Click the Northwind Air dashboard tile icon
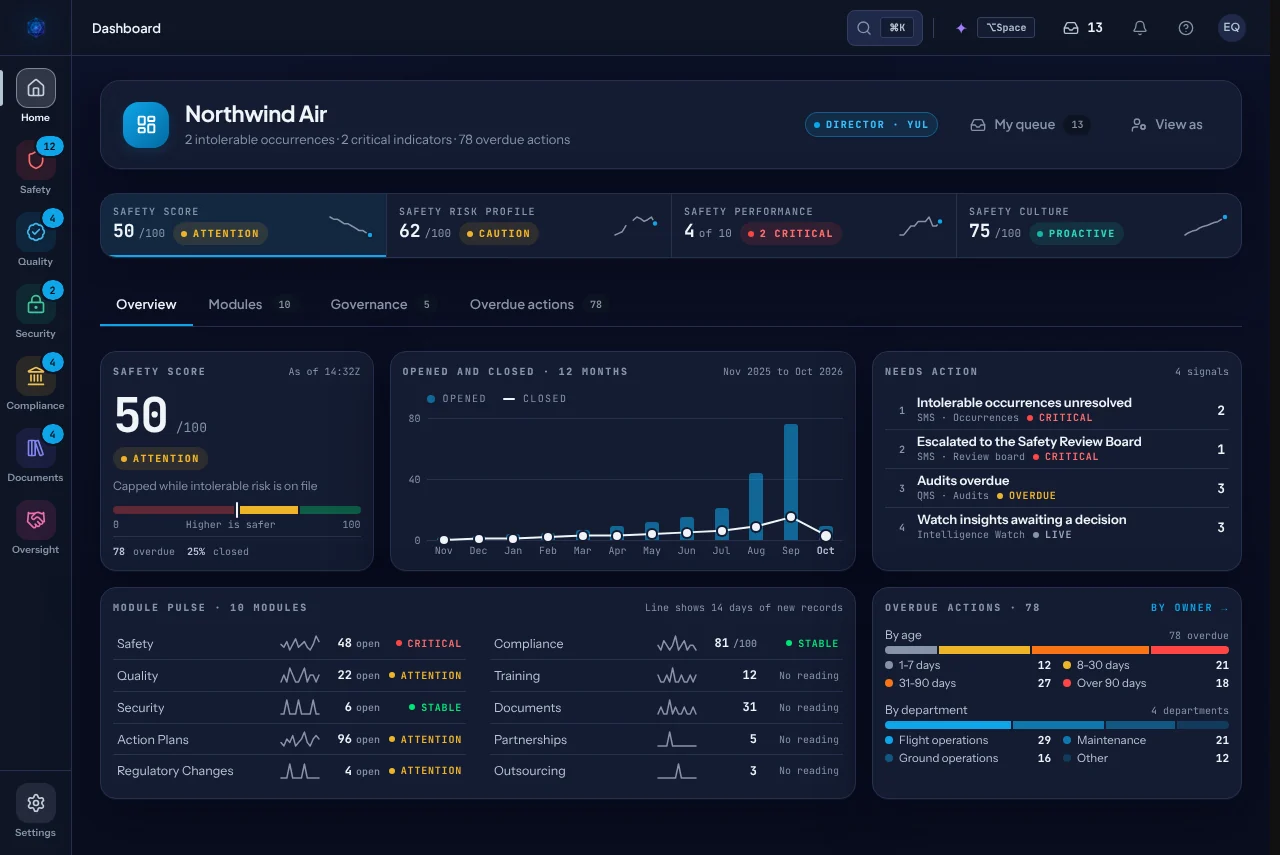Viewport: 1280px width, 855px height. 146,125
